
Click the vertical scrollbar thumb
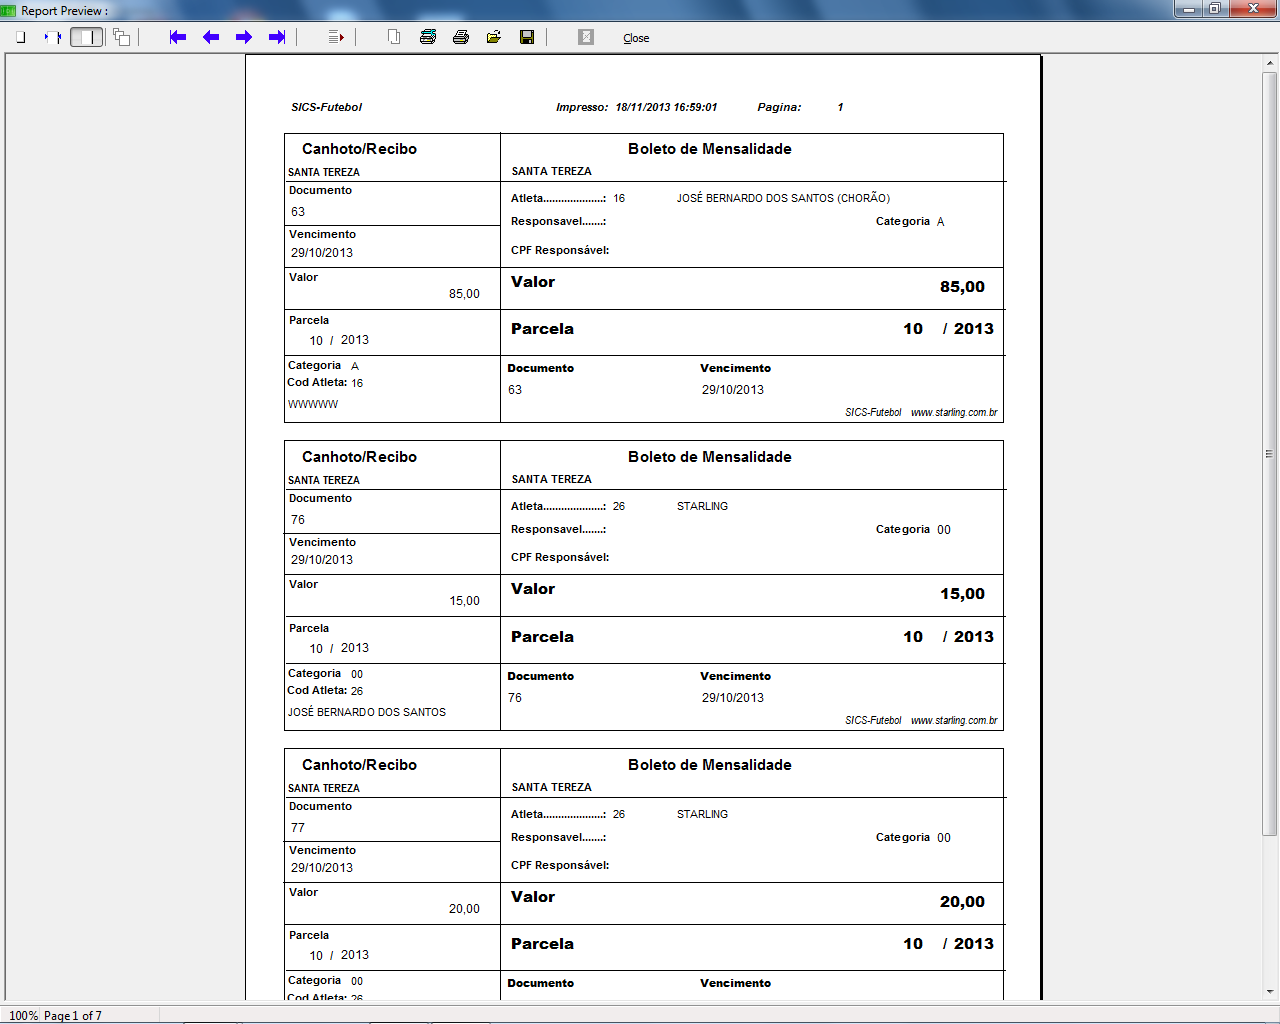click(1270, 453)
